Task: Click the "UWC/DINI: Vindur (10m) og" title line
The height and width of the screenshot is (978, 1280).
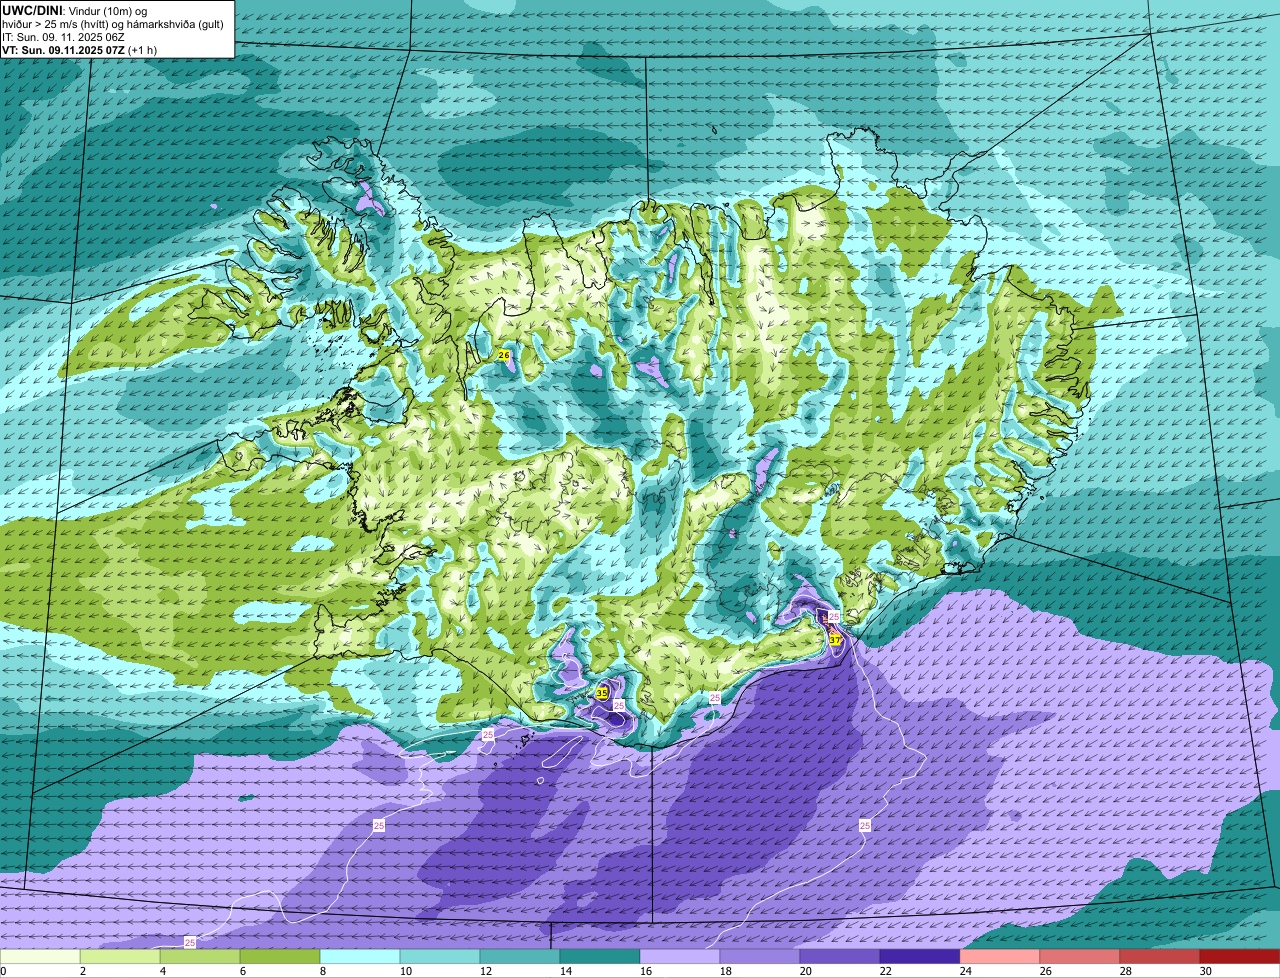Action: click(74, 10)
